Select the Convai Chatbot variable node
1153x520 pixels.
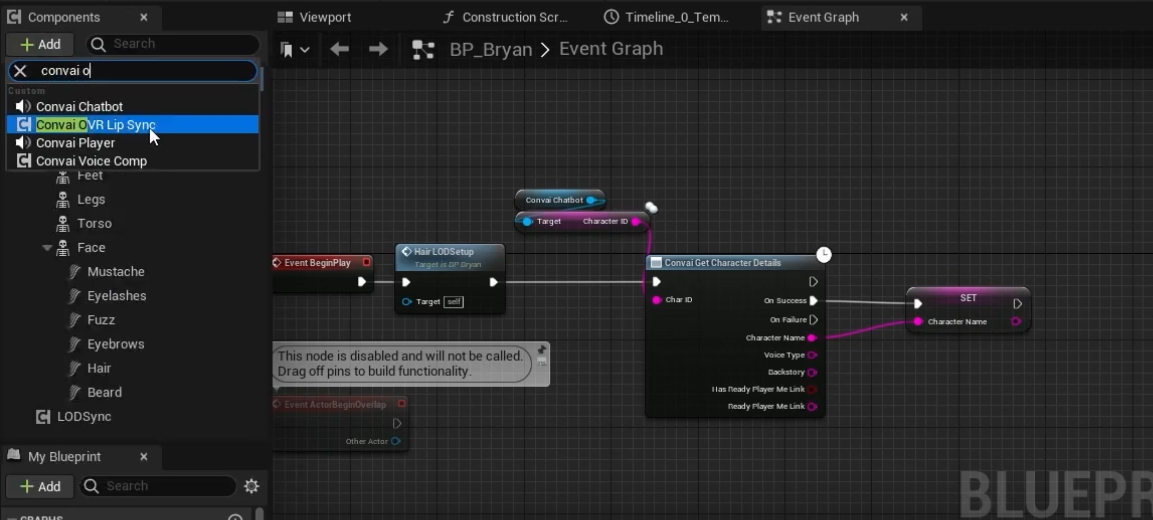[560, 200]
